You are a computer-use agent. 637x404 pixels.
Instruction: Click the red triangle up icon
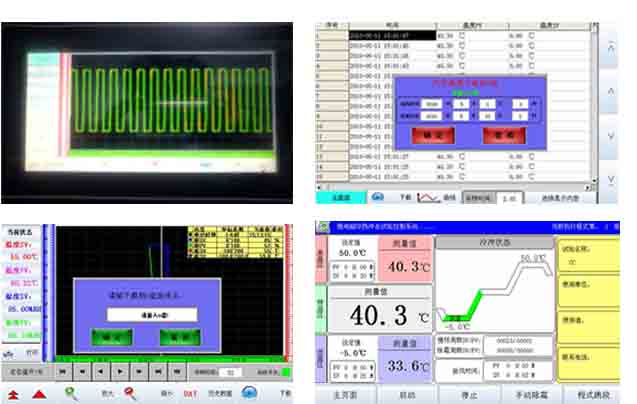tap(39, 393)
